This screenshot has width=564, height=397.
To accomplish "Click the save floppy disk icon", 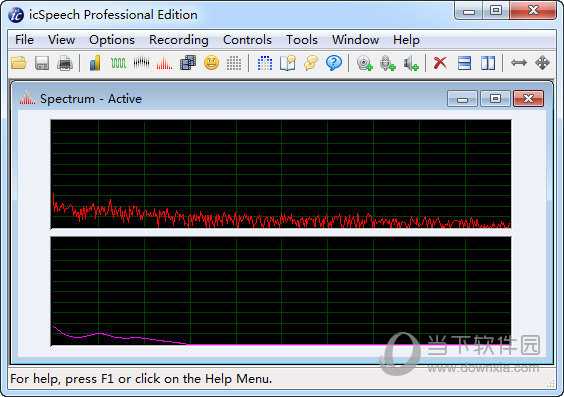I will tap(42, 63).
